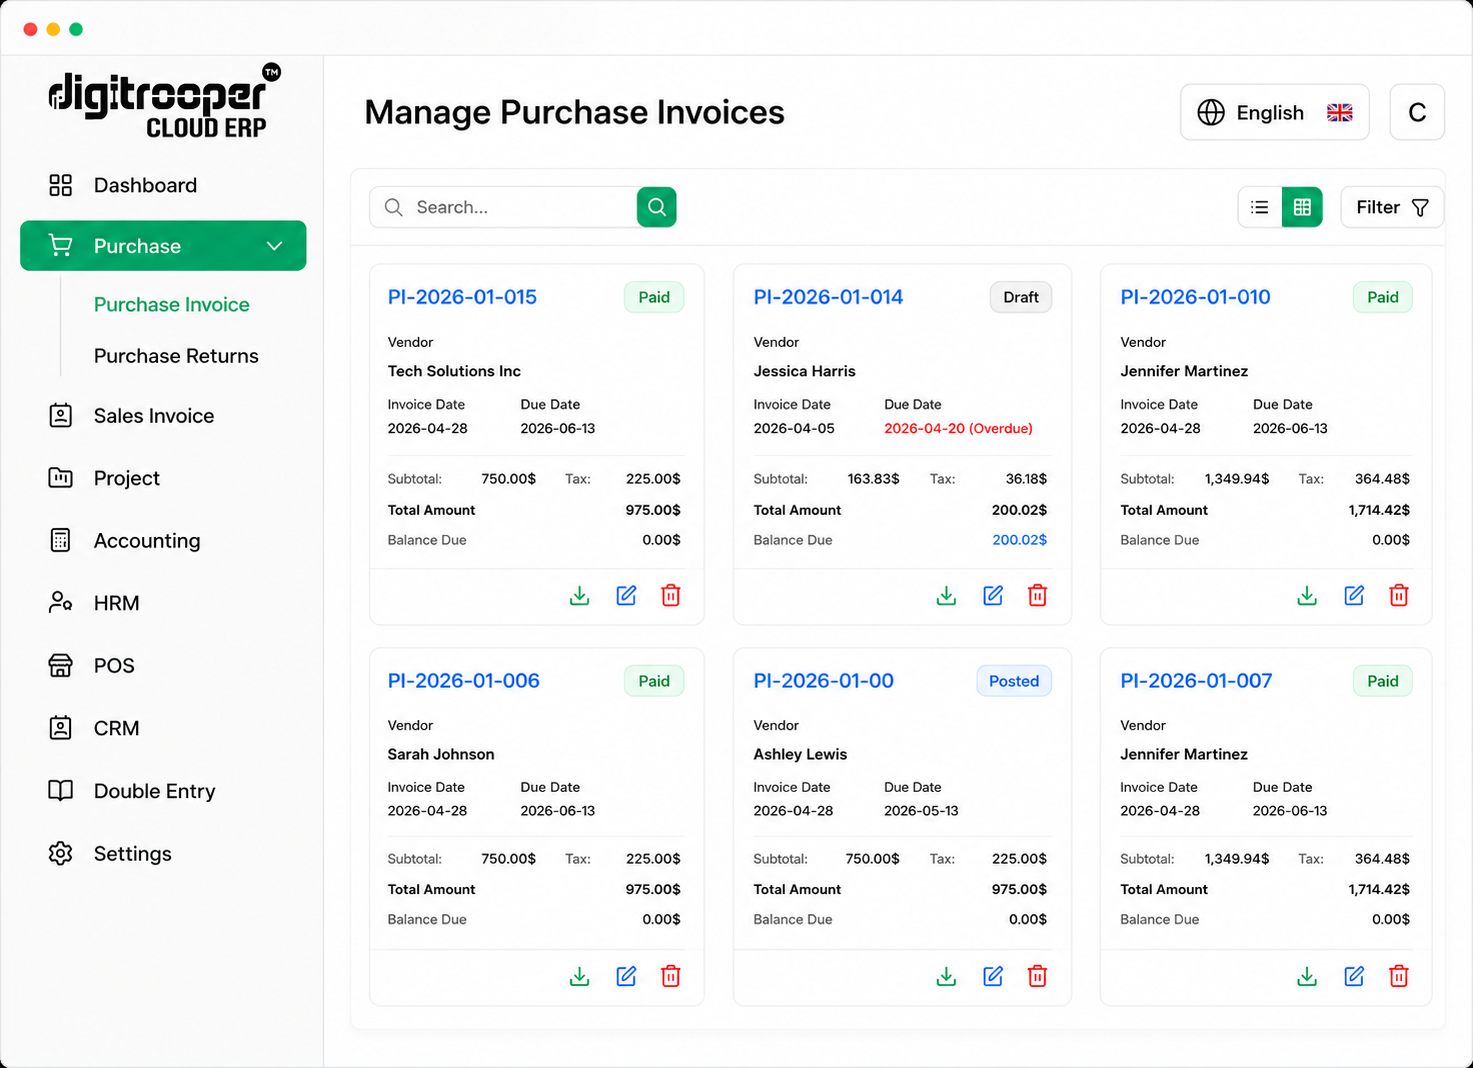1473x1068 pixels.
Task: Edit invoice PI-2026-01-014
Action: click(x=993, y=596)
